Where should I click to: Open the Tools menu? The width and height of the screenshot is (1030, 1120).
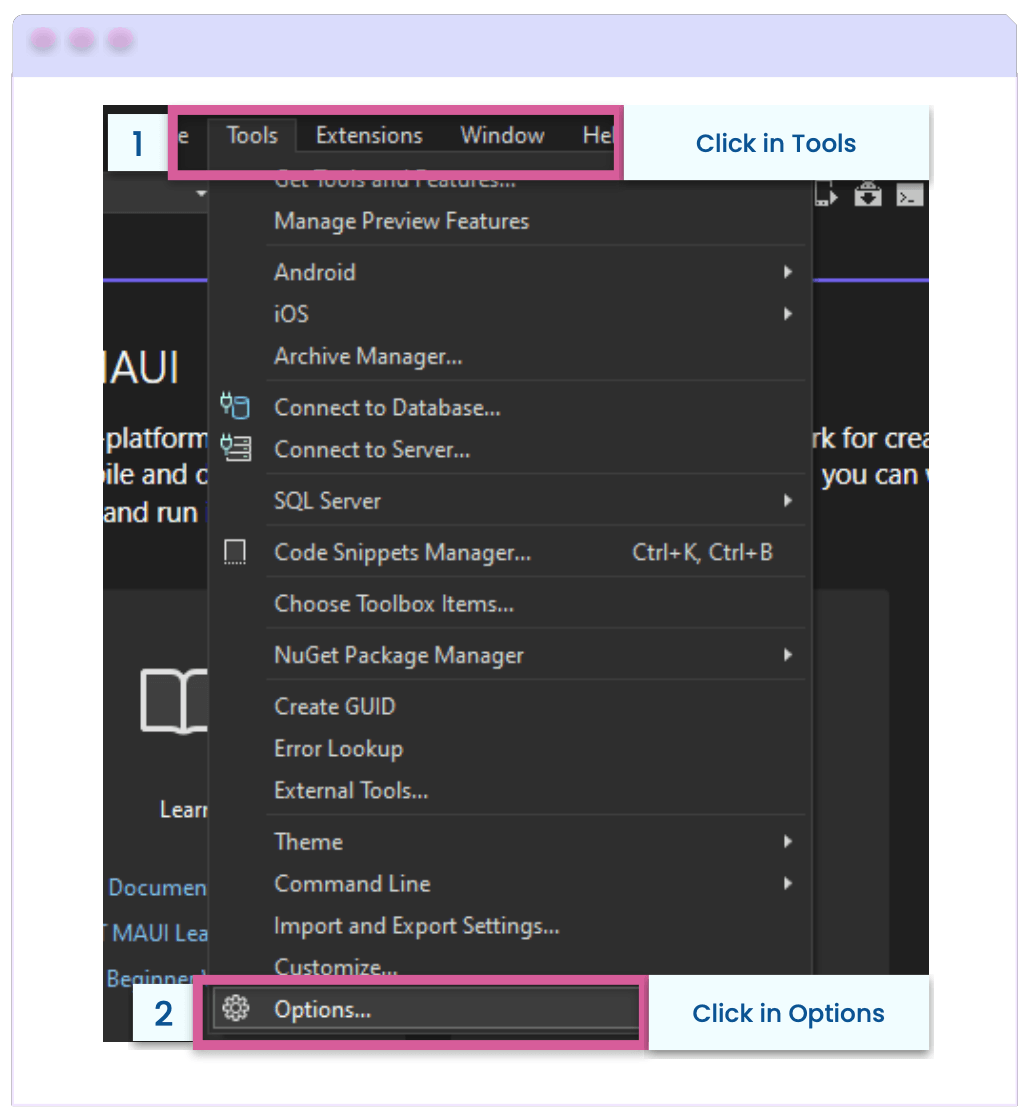pyautogui.click(x=251, y=135)
